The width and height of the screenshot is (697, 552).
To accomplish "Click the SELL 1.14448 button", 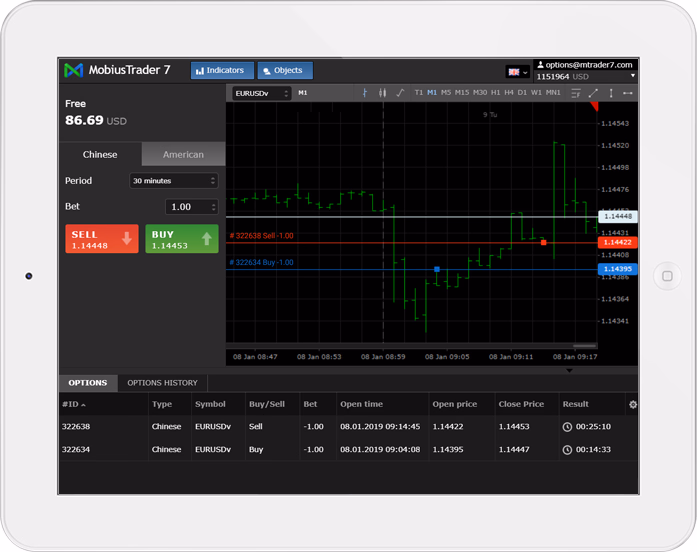I will (102, 239).
